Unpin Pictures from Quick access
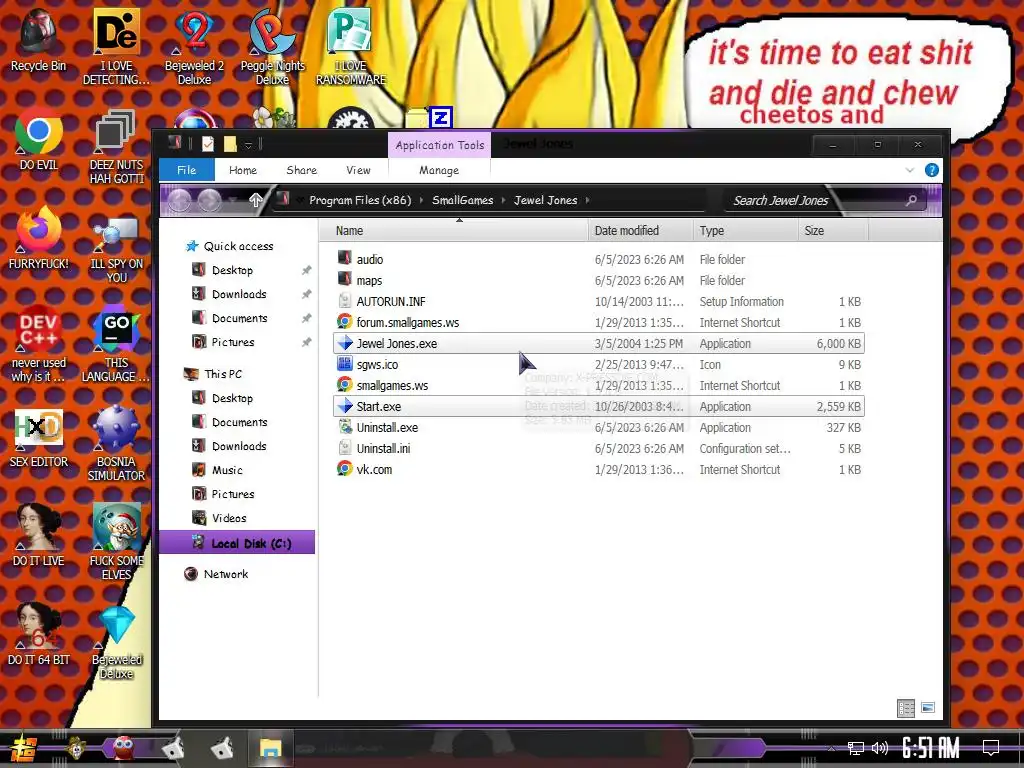The width and height of the screenshot is (1024, 768). [306, 342]
